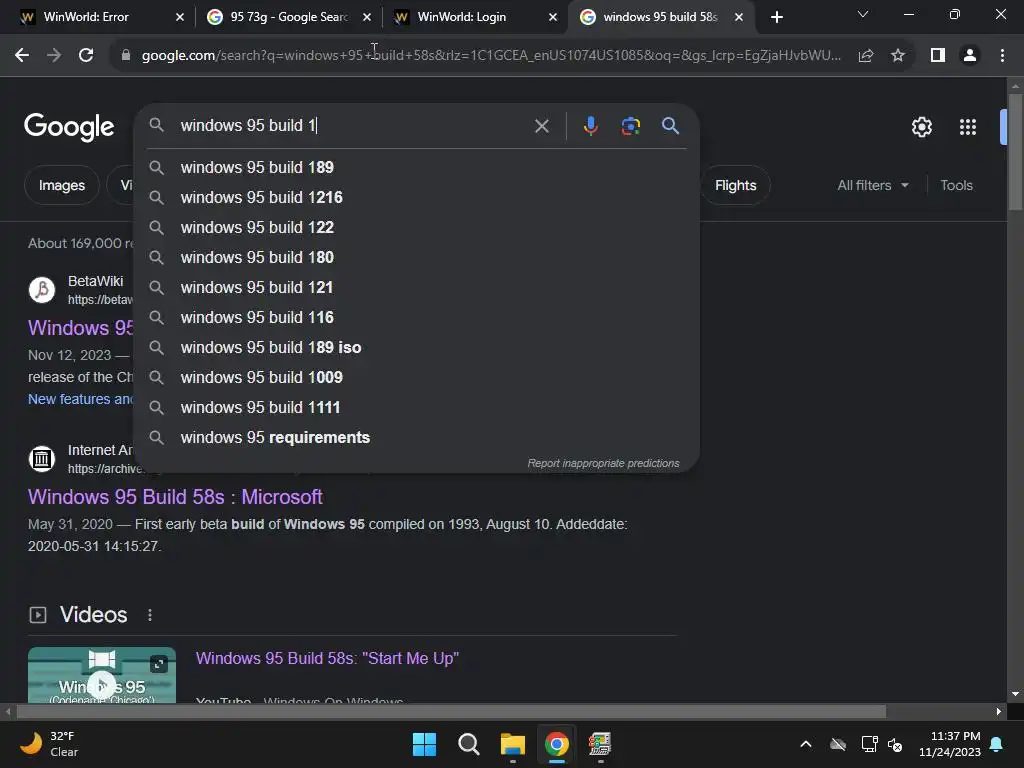The height and width of the screenshot is (768, 1024).
Task: Open Chrome's three-dot menu
Action: pos(1002,56)
